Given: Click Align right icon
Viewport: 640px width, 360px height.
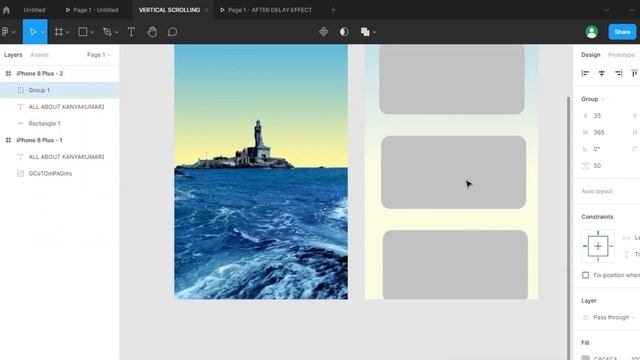Looking at the screenshot, I should (x=619, y=73).
